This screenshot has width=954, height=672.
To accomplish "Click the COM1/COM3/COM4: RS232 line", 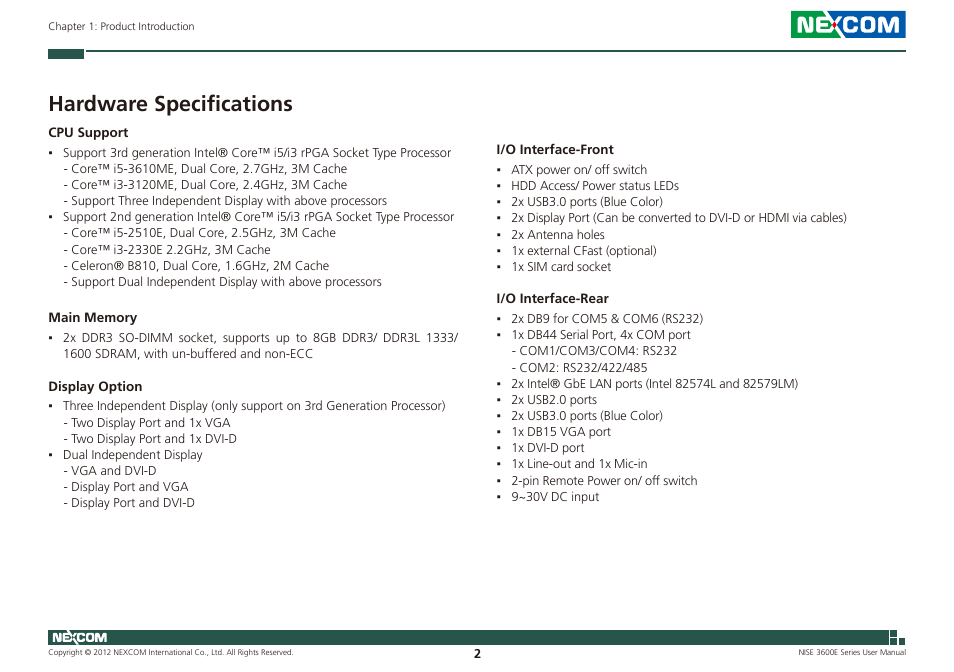I will (594, 351).
